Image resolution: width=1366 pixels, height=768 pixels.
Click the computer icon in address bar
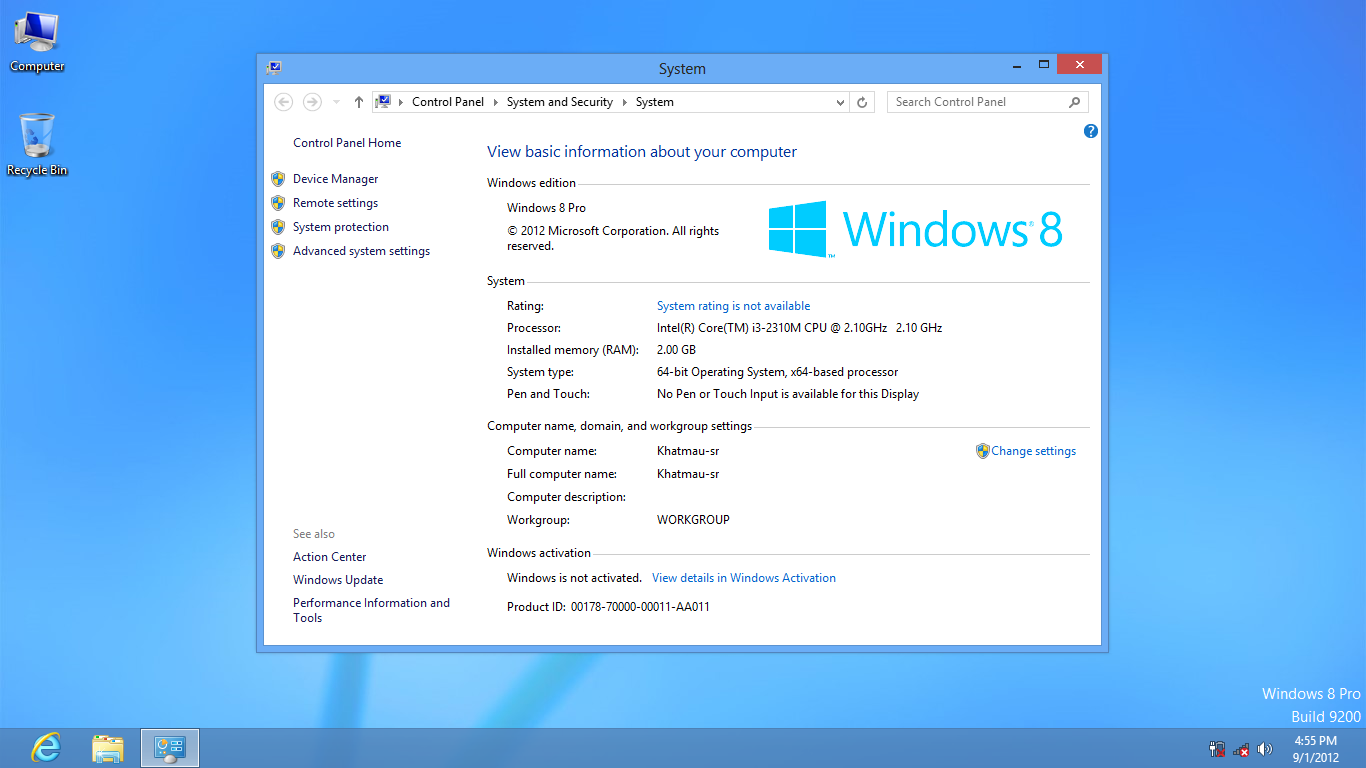[x=383, y=101]
